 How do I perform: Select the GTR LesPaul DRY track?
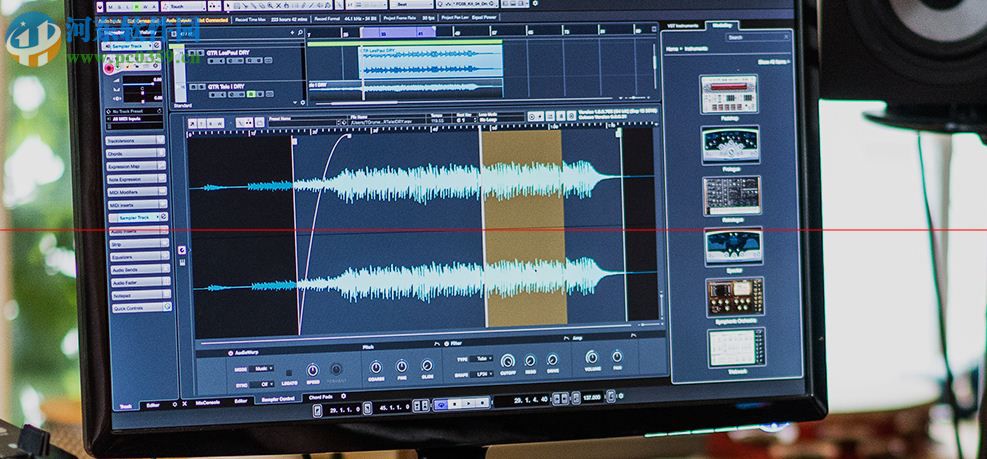228,53
